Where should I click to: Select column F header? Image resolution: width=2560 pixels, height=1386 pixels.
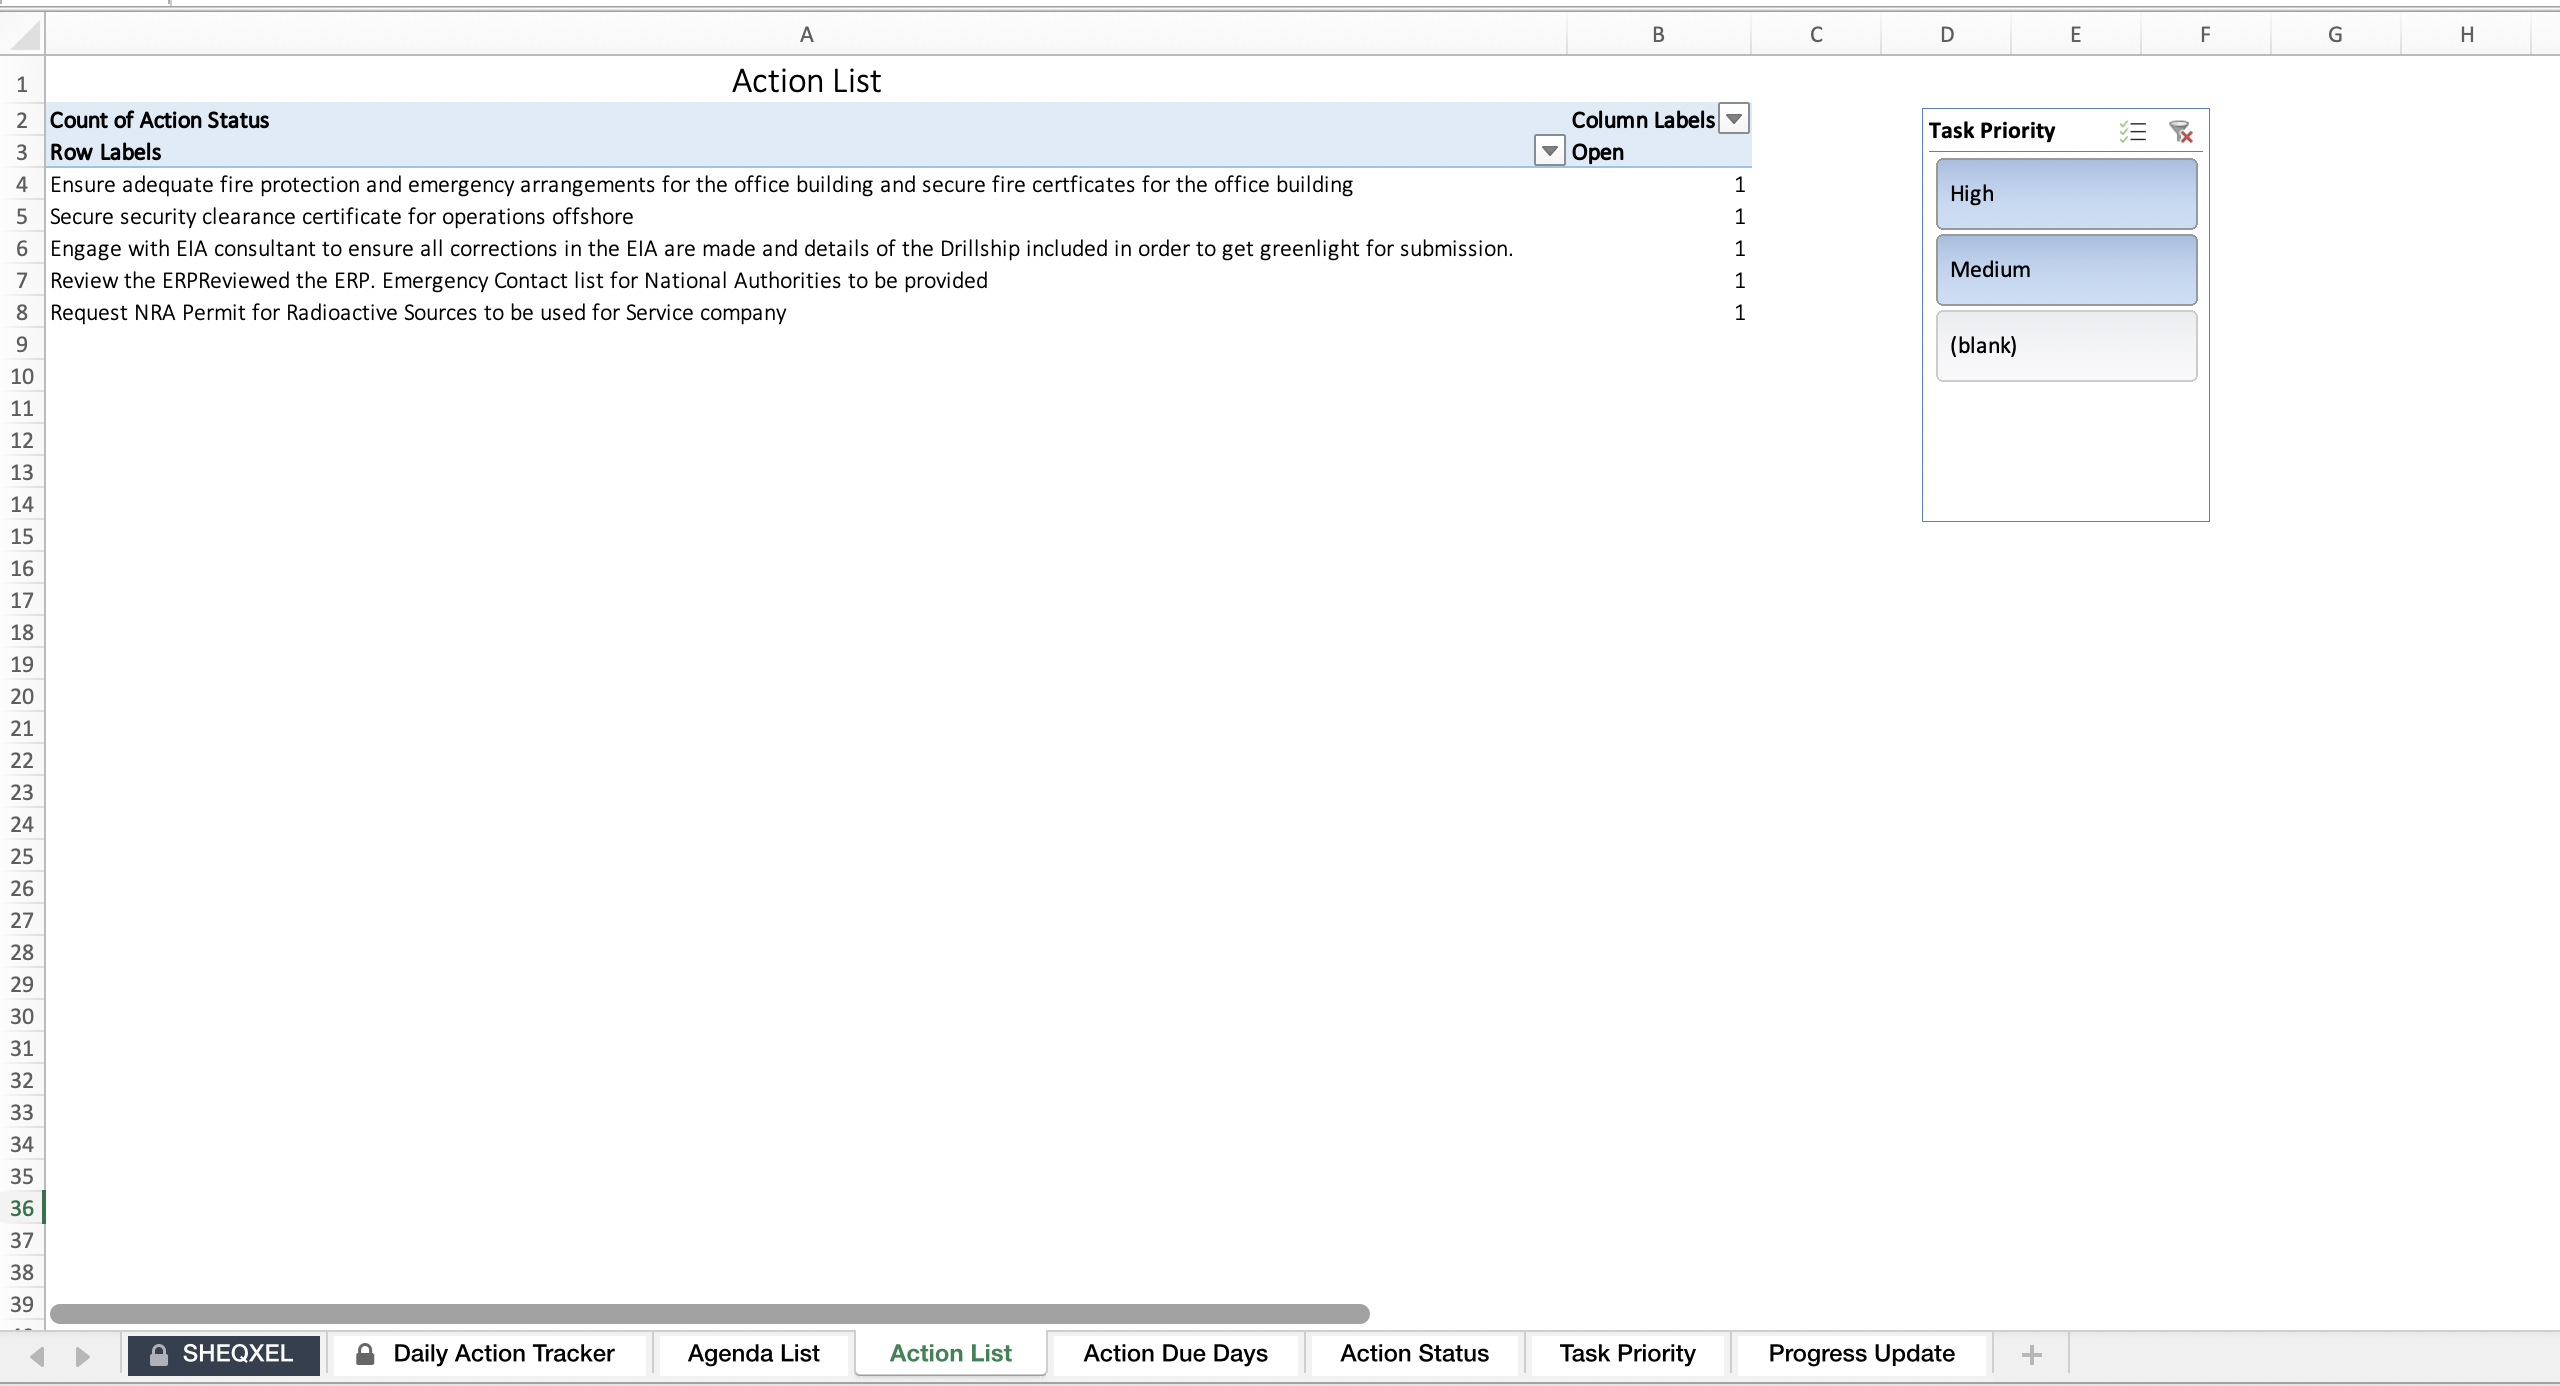(x=2206, y=35)
